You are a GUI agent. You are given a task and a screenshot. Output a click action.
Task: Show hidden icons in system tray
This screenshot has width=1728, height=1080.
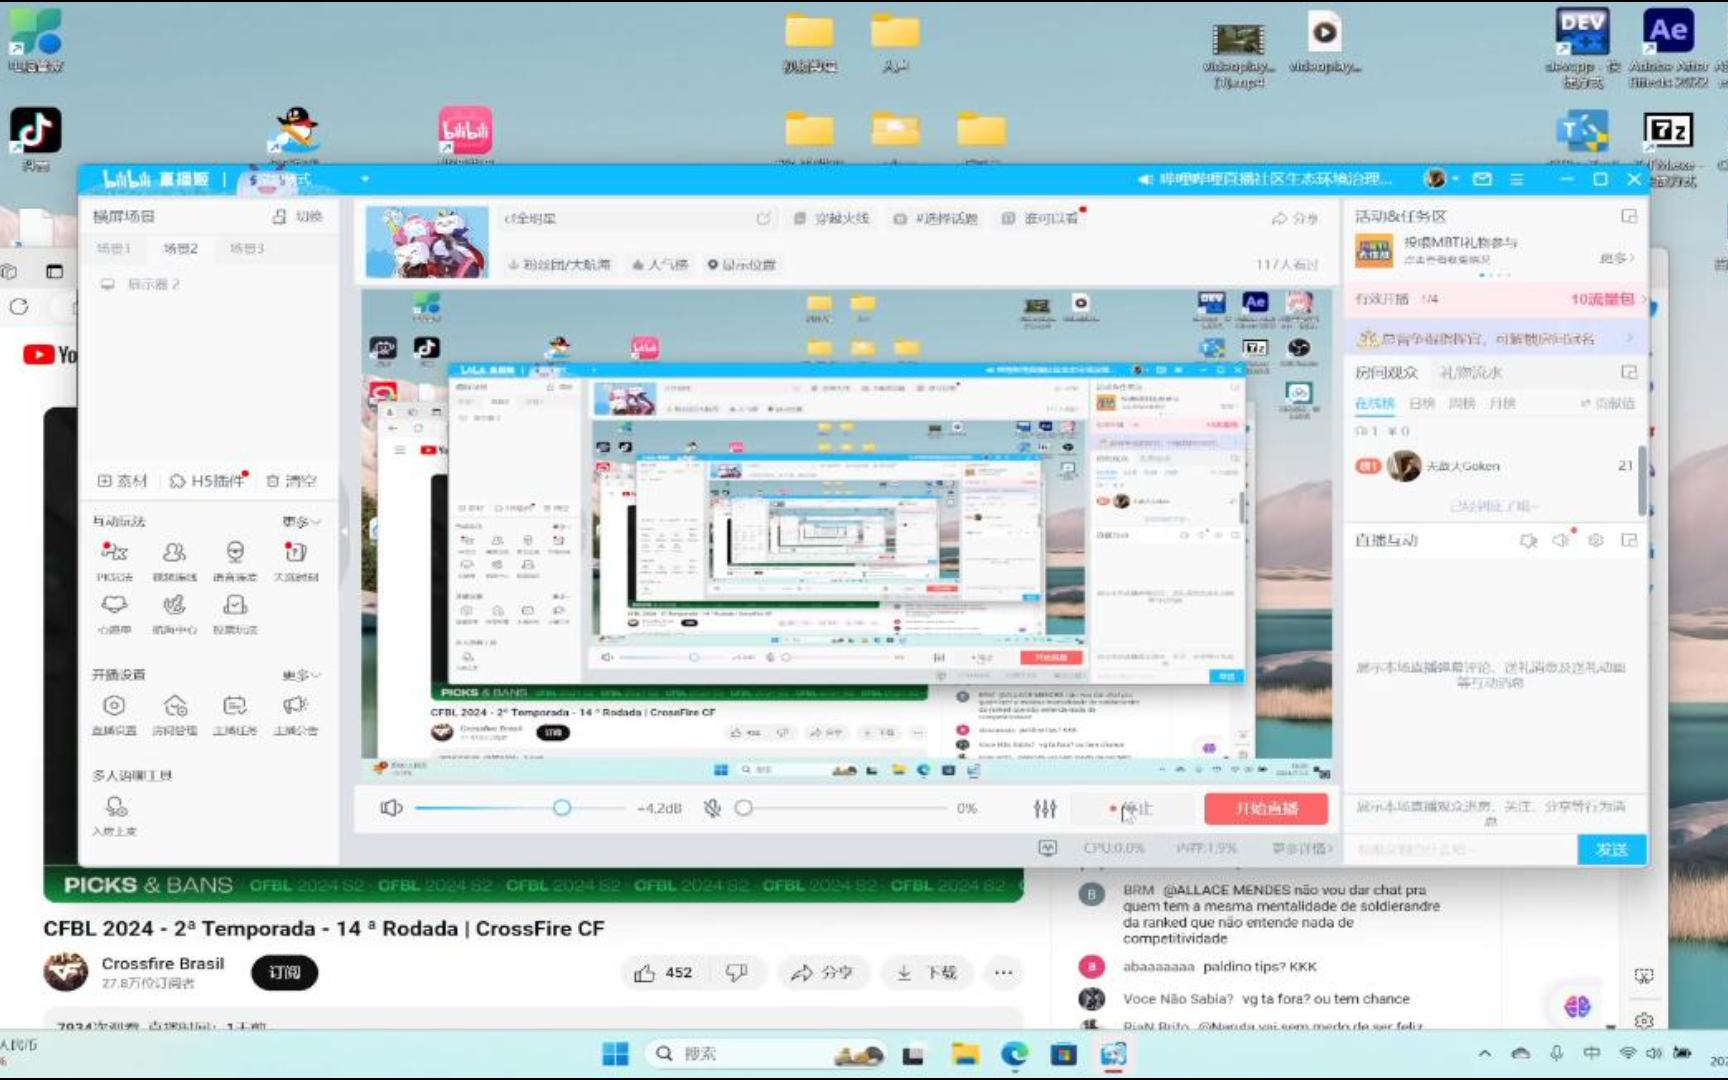click(x=1485, y=1053)
